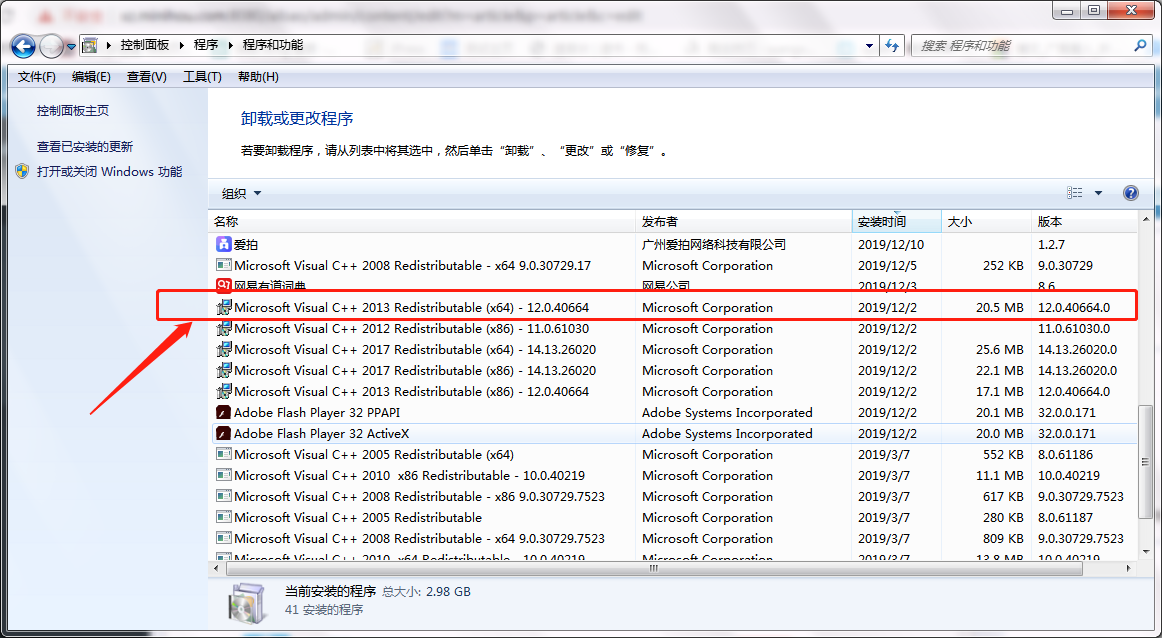Screen dimensions: 1162x638
Task: Open the address bar history dropdown
Action: (x=868, y=46)
